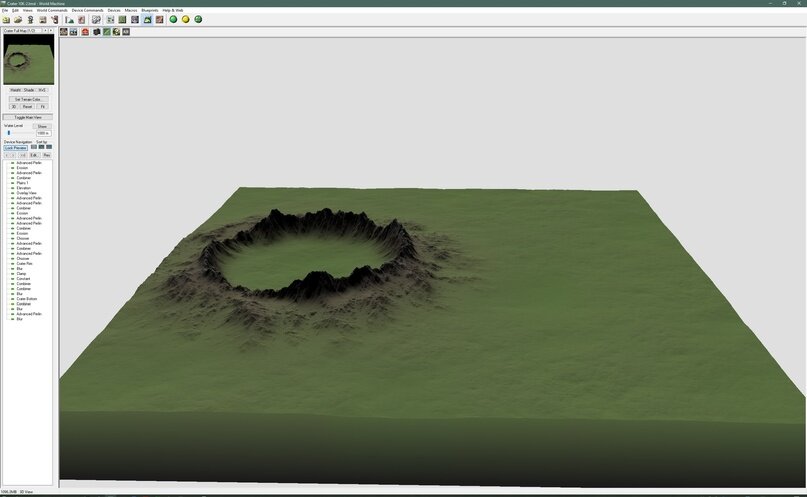This screenshot has height=497, width=807.
Task: Switch to Device workview icon
Action: (x=110, y=20)
